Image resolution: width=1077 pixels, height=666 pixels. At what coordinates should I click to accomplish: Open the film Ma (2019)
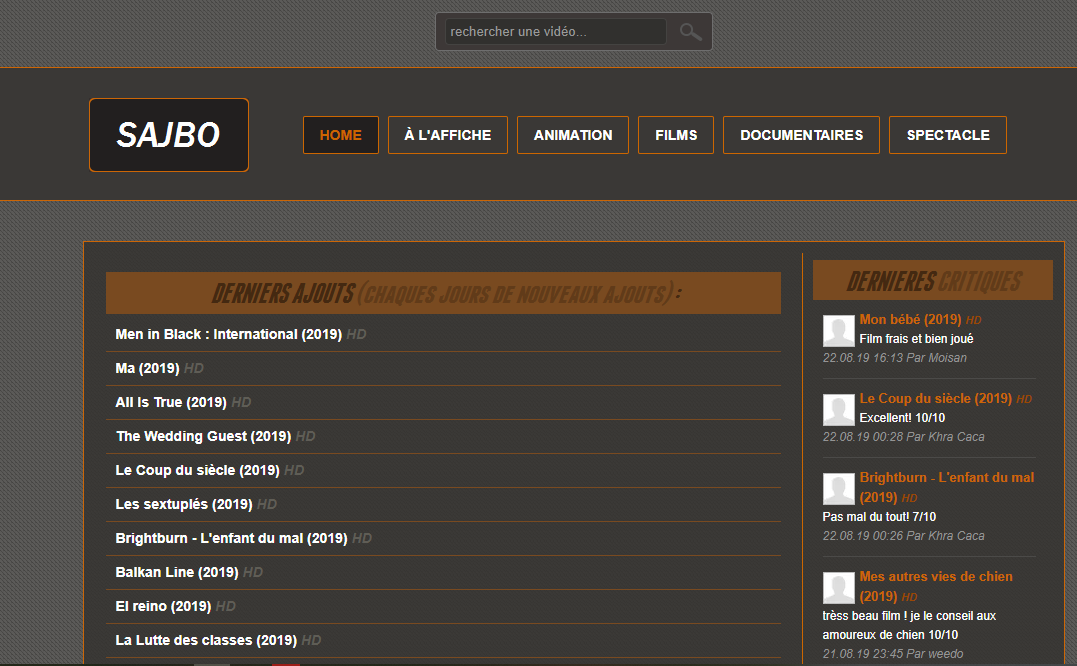tap(147, 369)
